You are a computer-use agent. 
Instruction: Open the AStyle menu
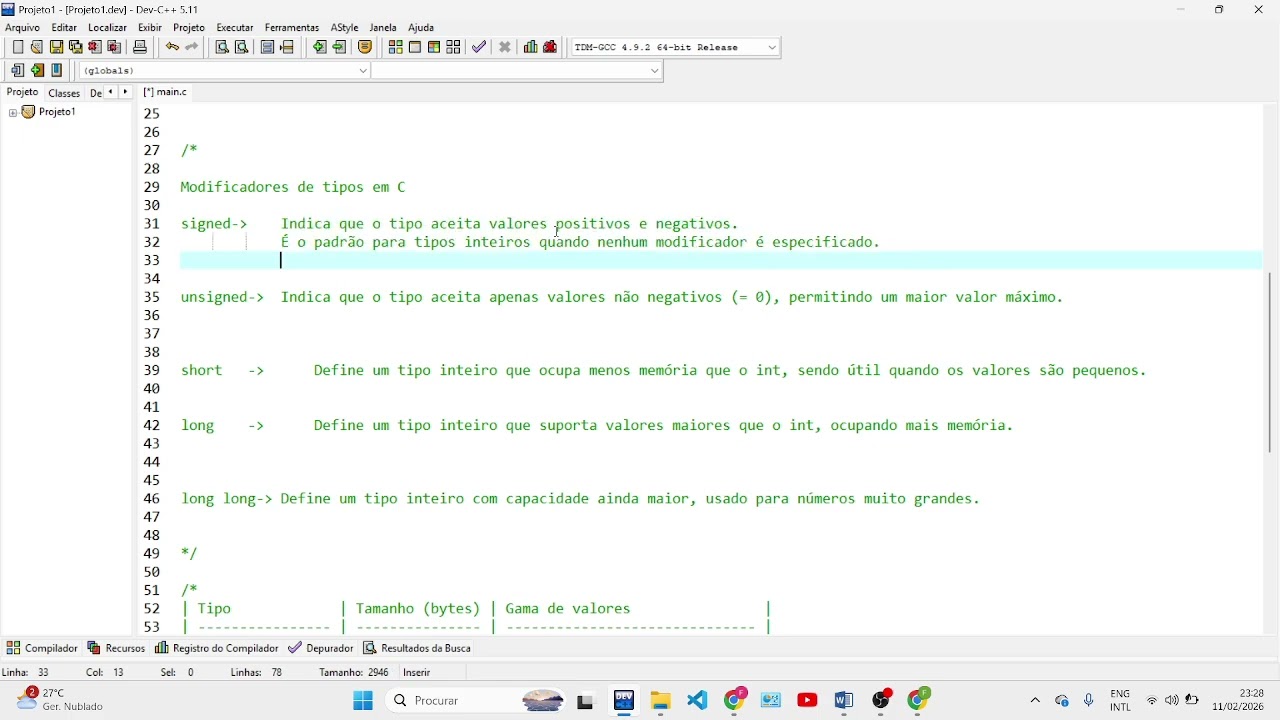point(345,28)
